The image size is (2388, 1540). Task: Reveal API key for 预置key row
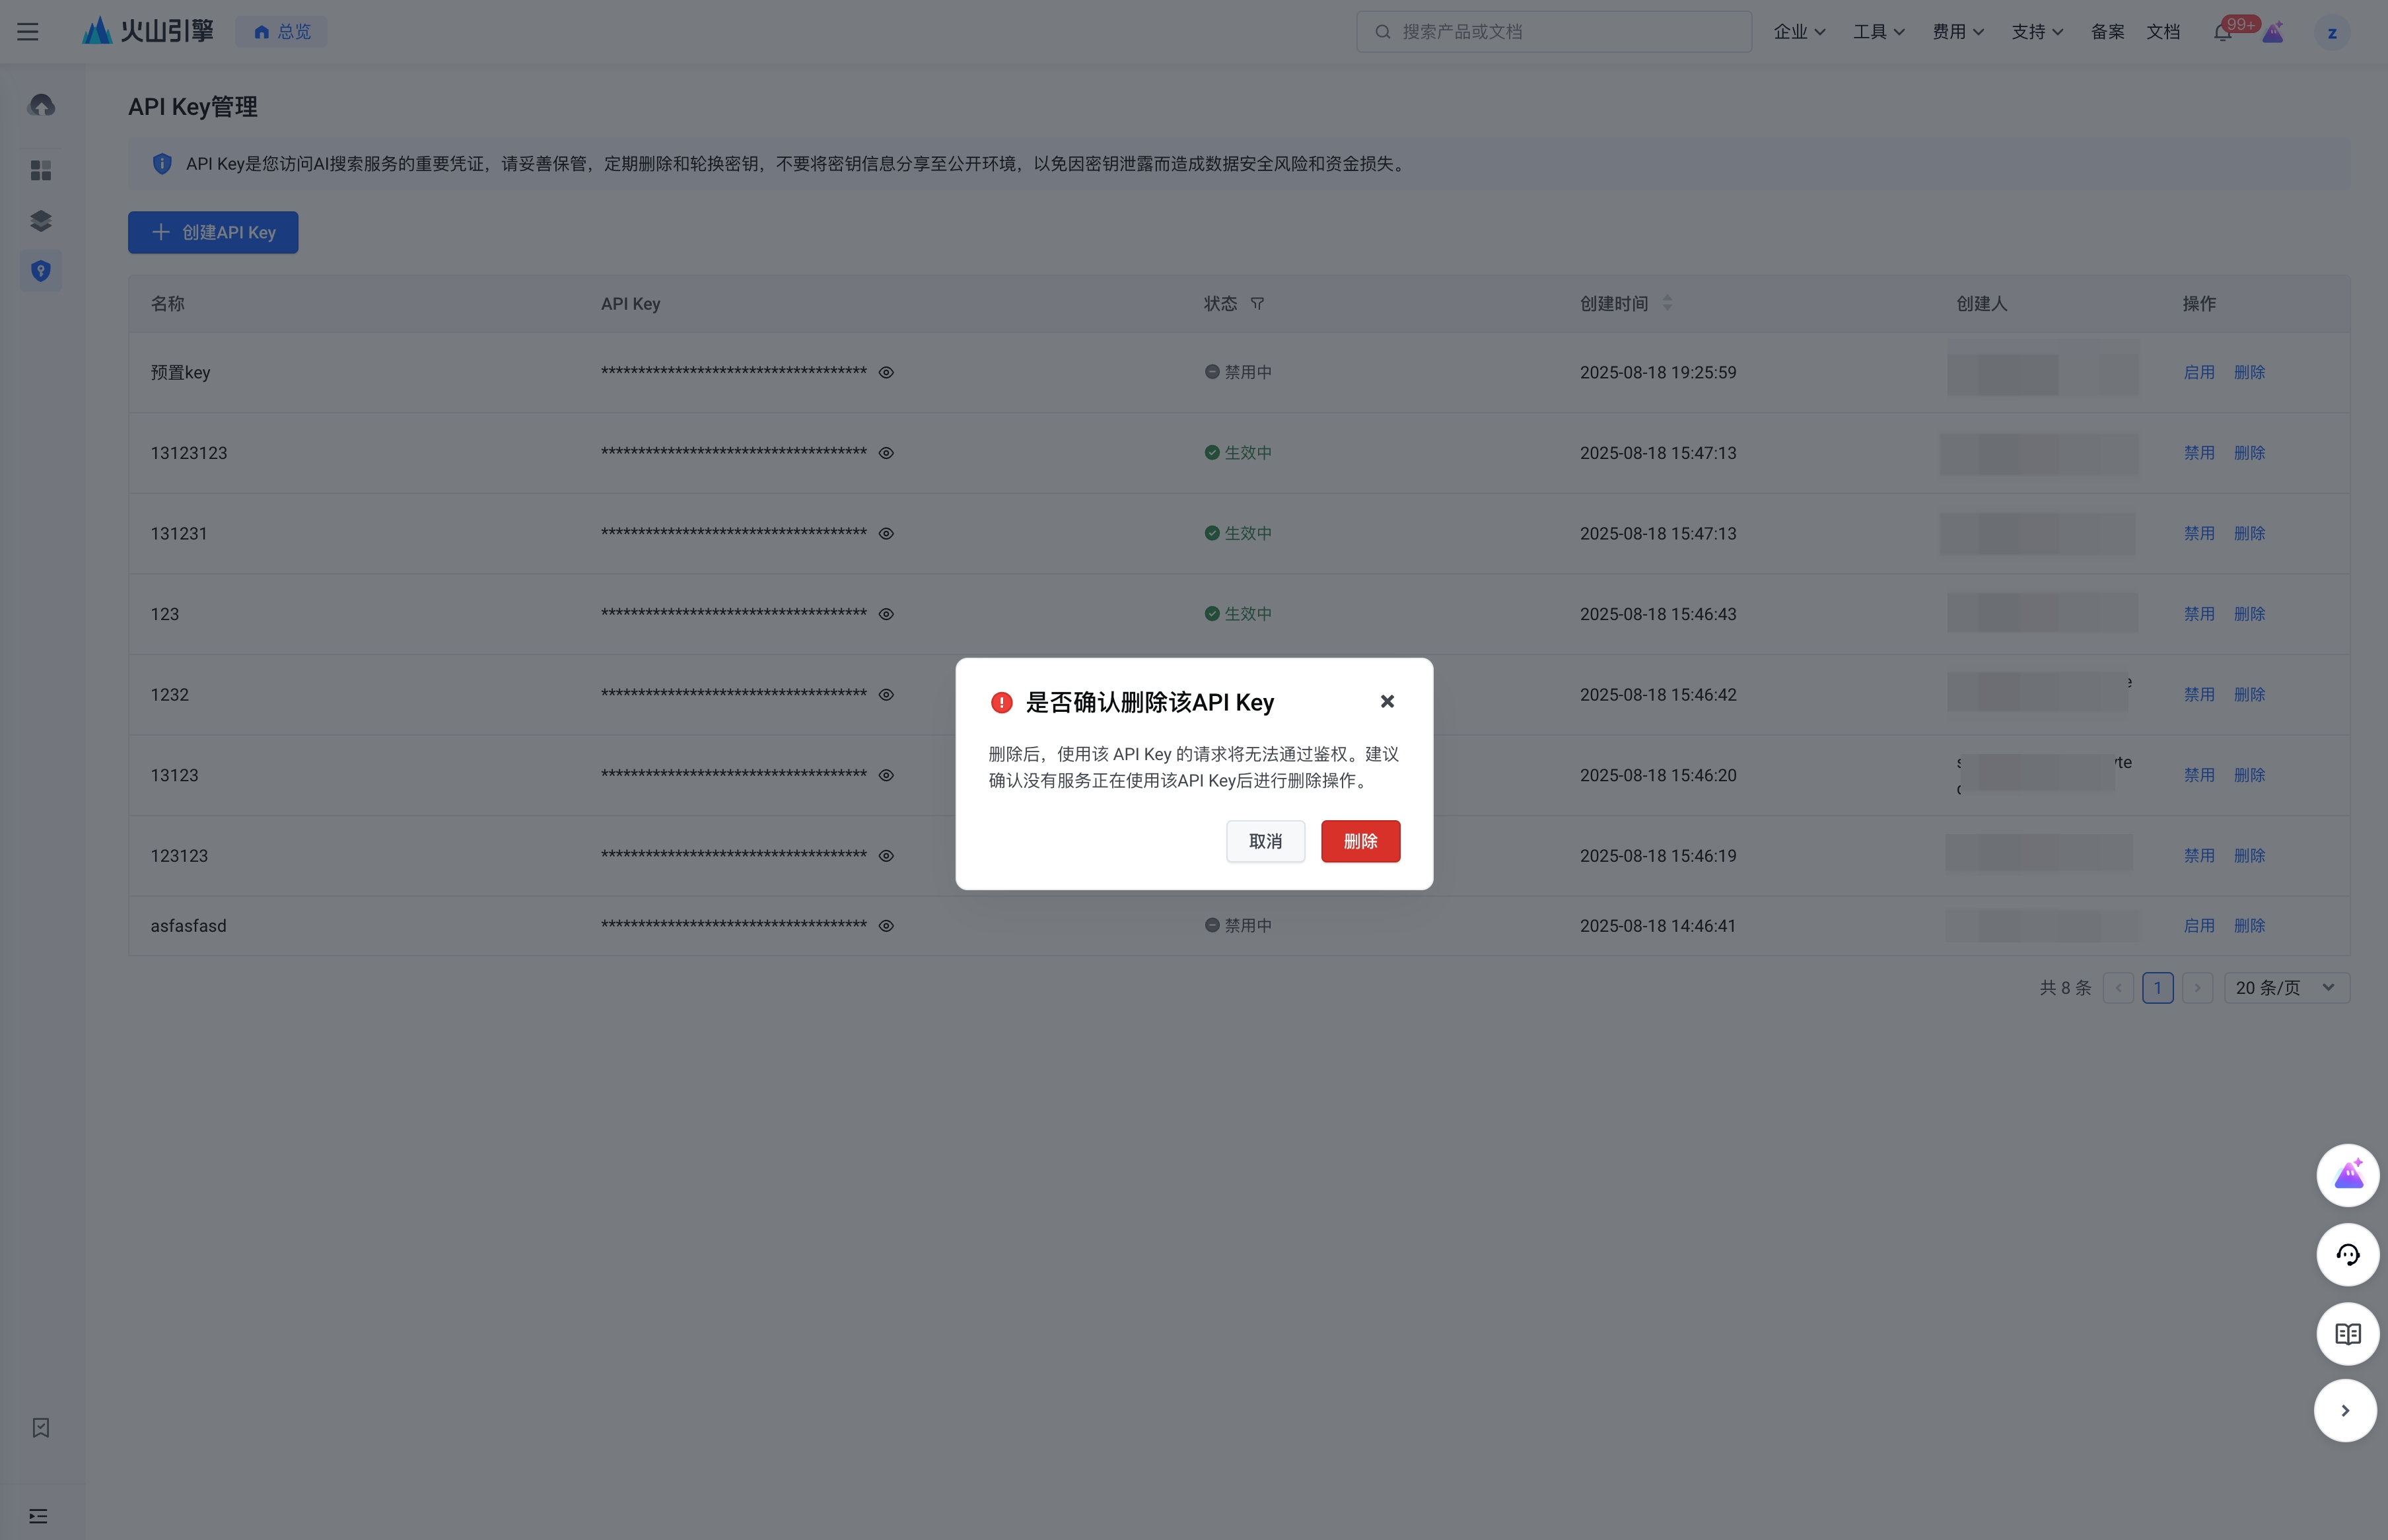886,373
